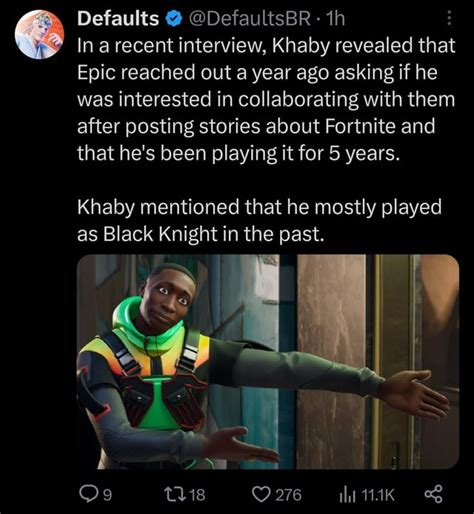Click the like count 276
The height and width of the screenshot is (514, 474).
[288, 495]
